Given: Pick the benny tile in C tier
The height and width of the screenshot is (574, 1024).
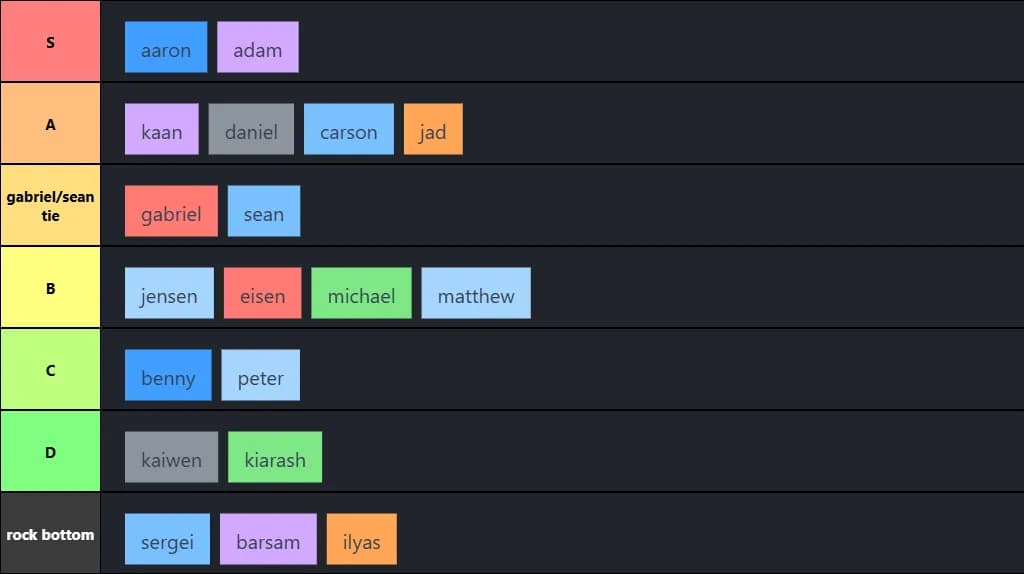Looking at the screenshot, I should [168, 375].
